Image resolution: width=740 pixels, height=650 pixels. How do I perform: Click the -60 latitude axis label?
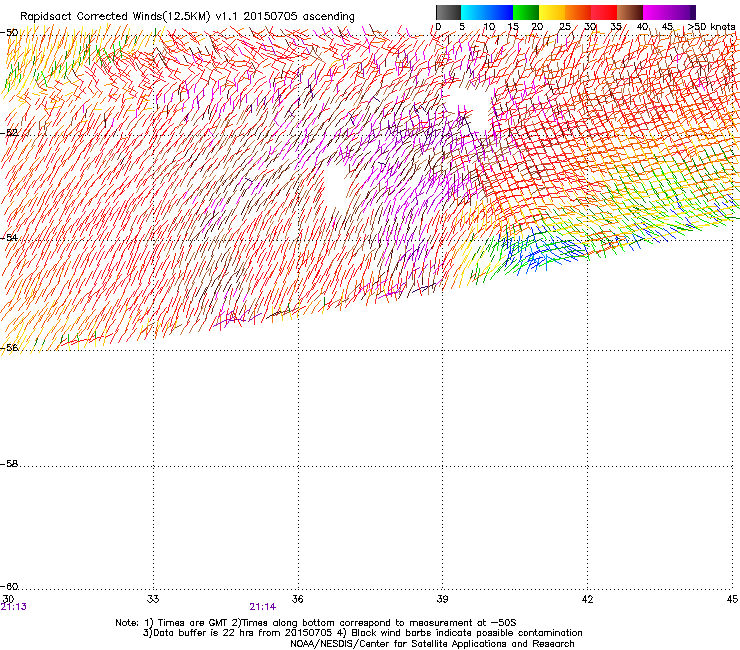[9, 587]
